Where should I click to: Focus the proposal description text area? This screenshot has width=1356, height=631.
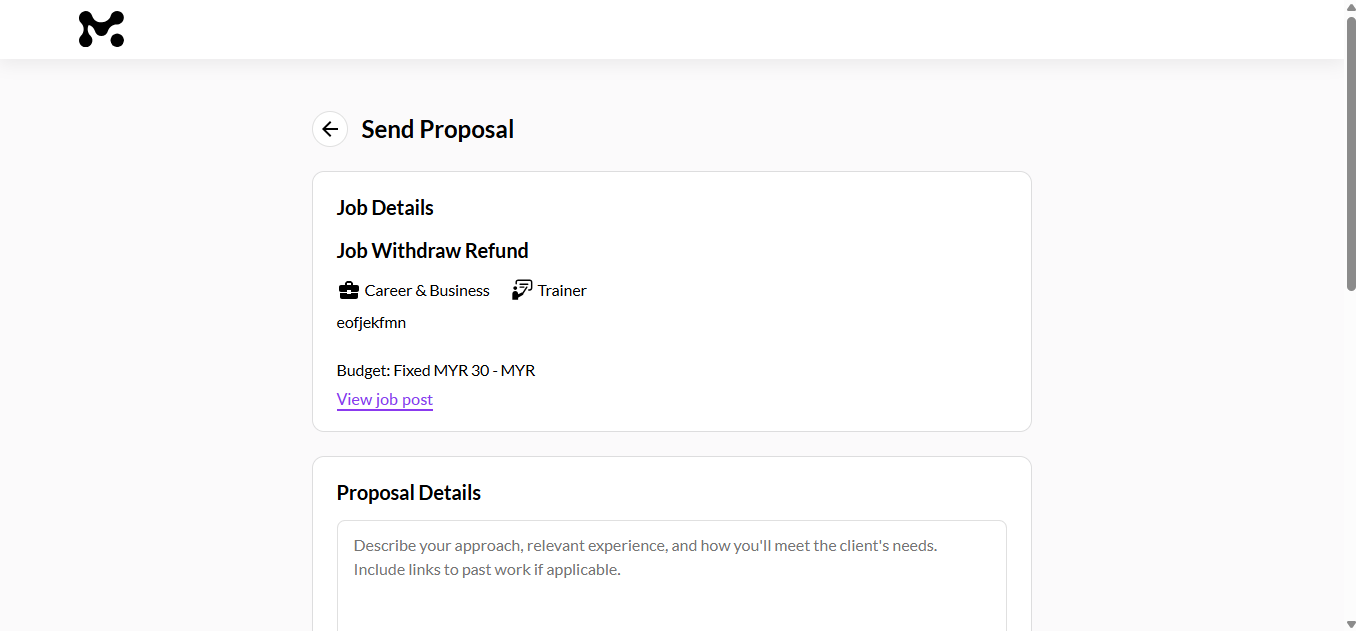click(671, 580)
